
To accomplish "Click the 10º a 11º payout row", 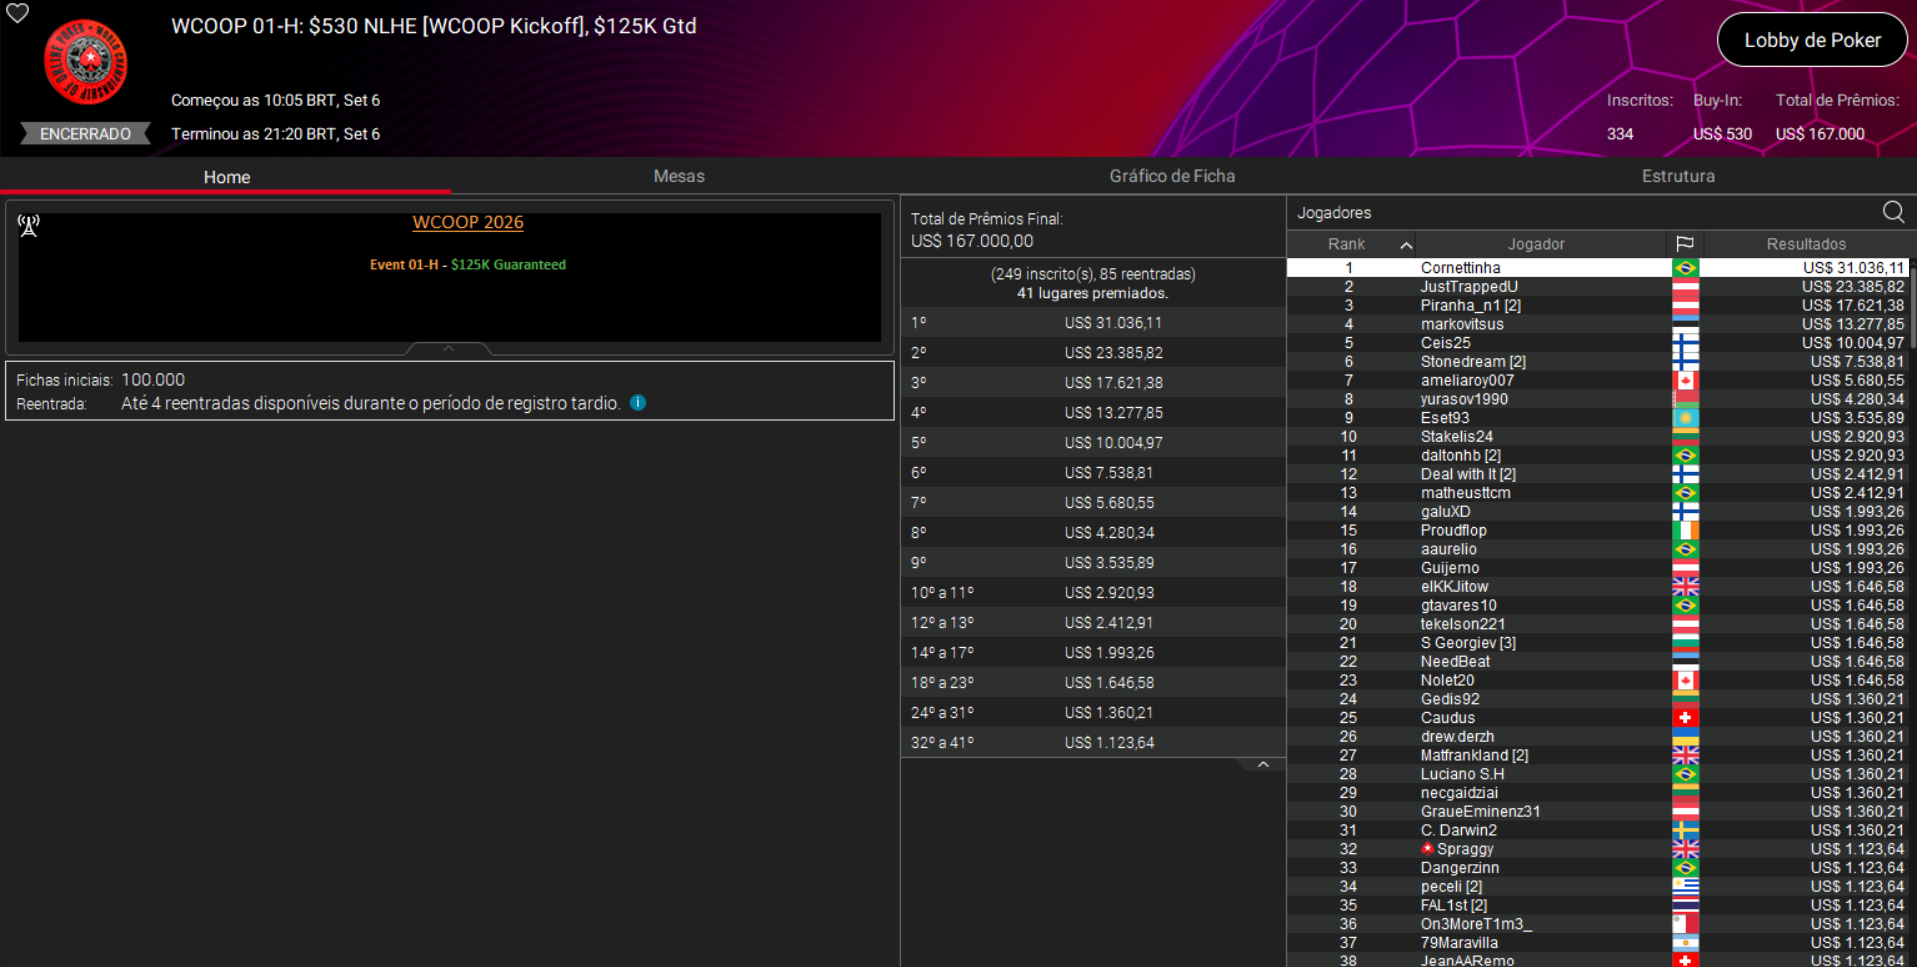I will [x=1093, y=593].
